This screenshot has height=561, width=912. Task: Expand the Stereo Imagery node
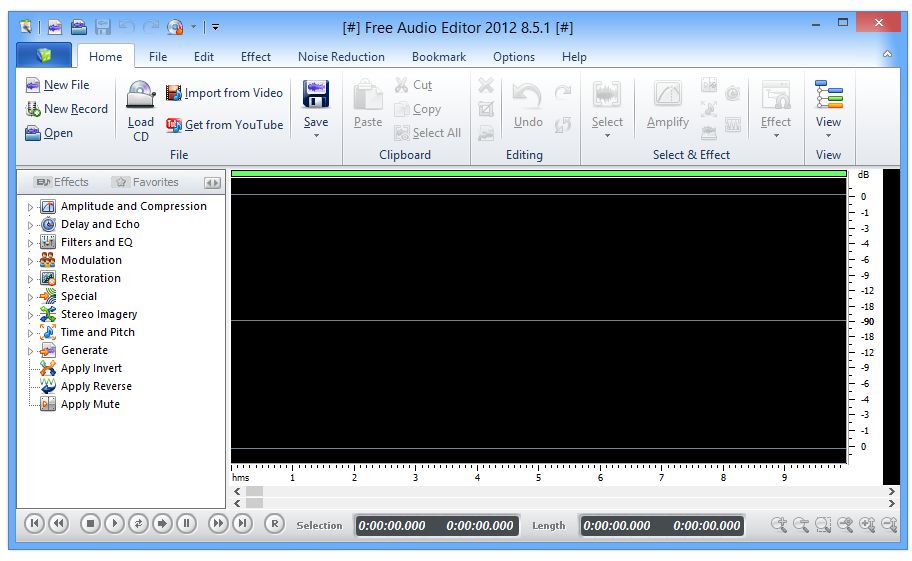tap(30, 315)
